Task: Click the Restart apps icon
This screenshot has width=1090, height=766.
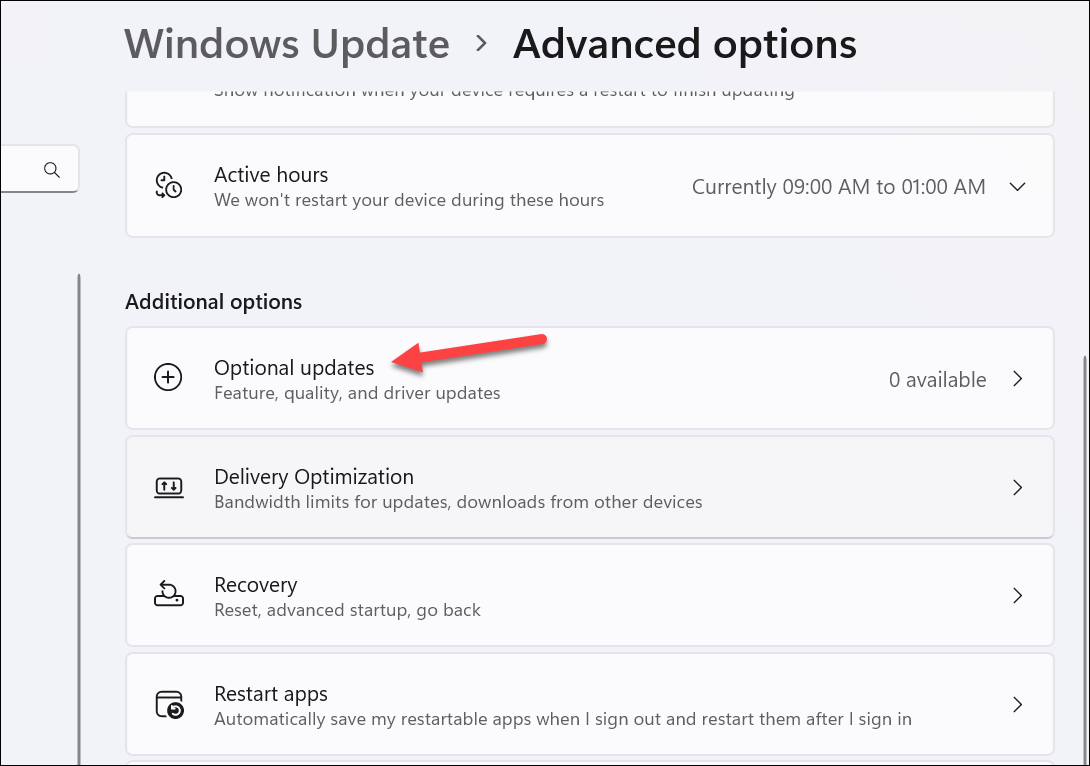Action: tap(169, 704)
